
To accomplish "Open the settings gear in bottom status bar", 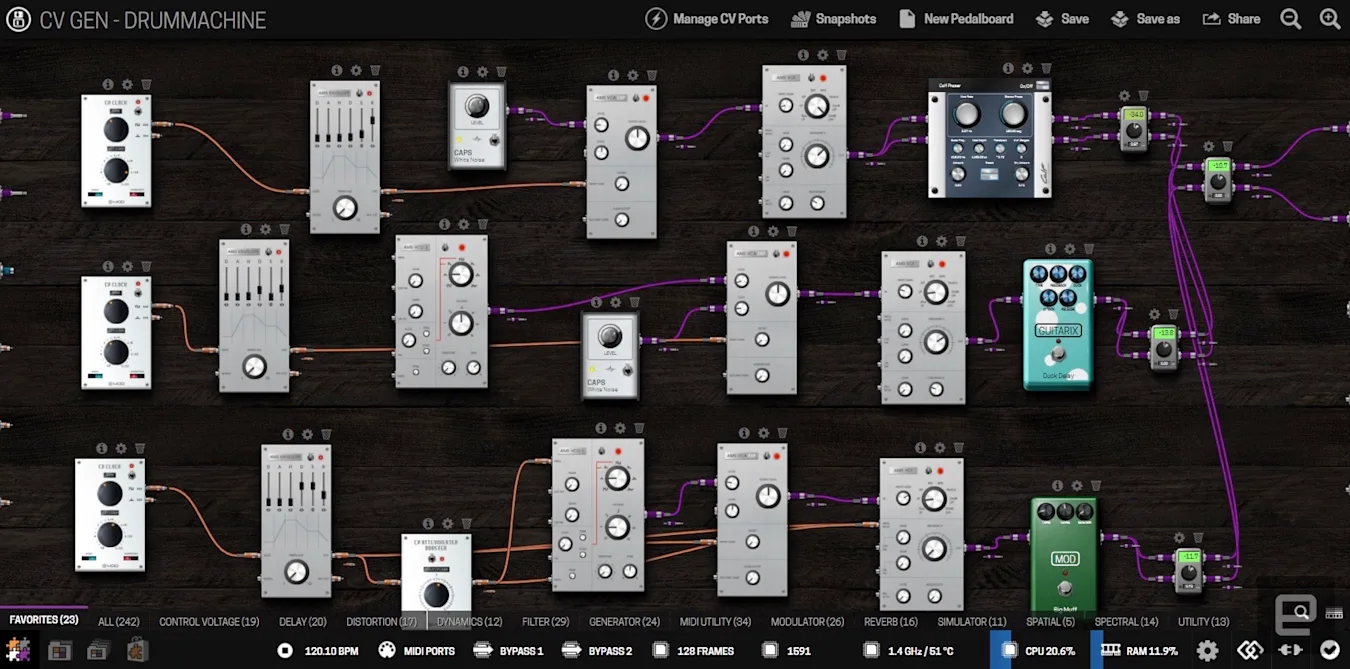I will tap(1207, 651).
